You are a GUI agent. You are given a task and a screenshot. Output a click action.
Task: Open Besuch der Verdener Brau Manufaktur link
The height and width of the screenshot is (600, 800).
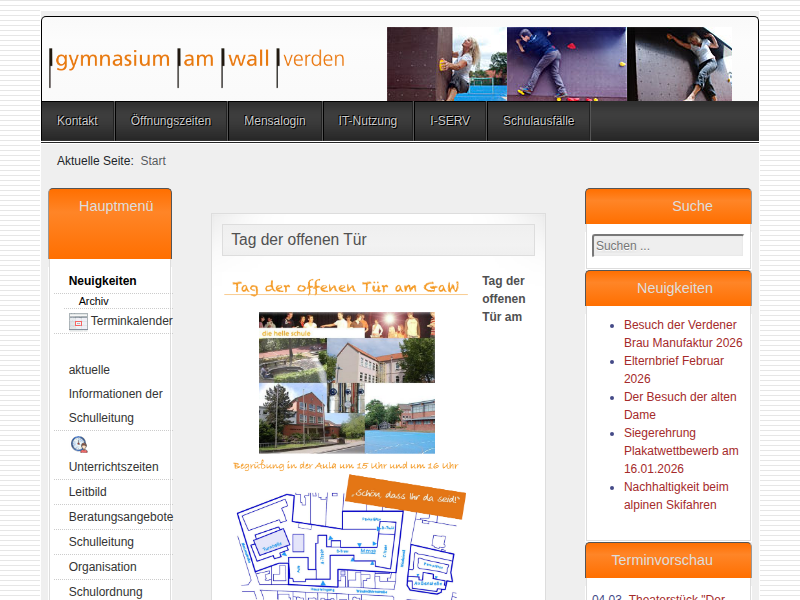[x=682, y=334]
